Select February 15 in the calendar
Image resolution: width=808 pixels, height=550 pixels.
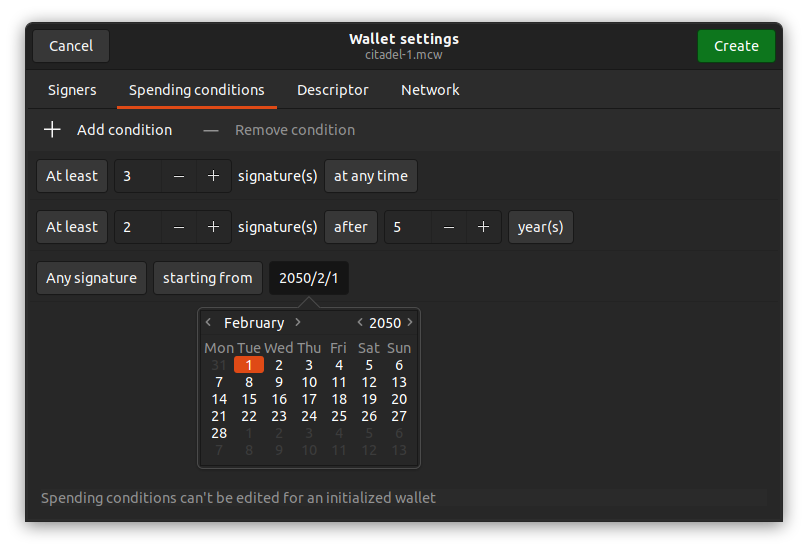coord(249,399)
